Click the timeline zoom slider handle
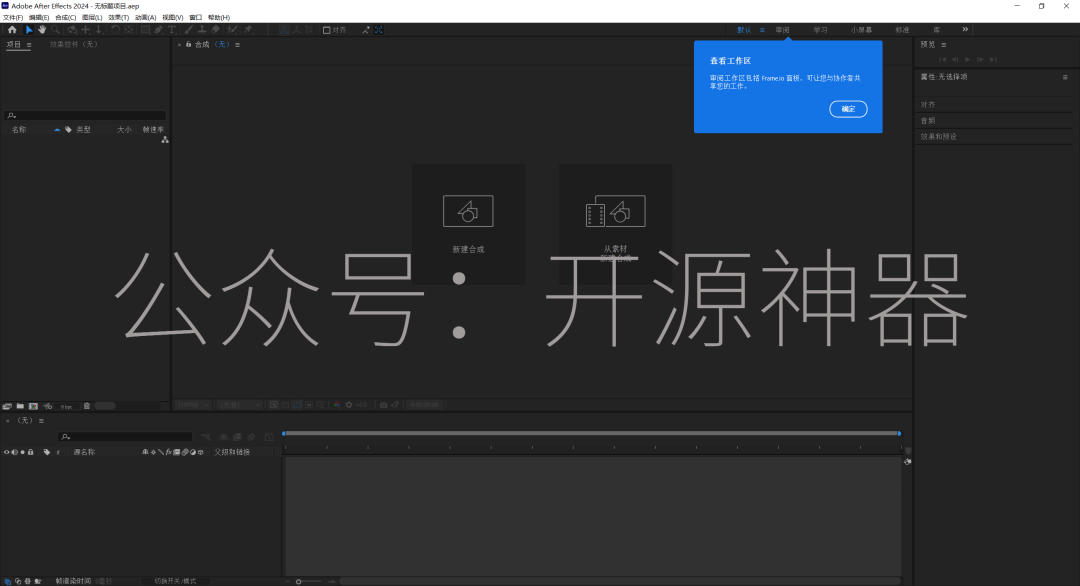Screen dimensions: 1080x586 (298, 581)
